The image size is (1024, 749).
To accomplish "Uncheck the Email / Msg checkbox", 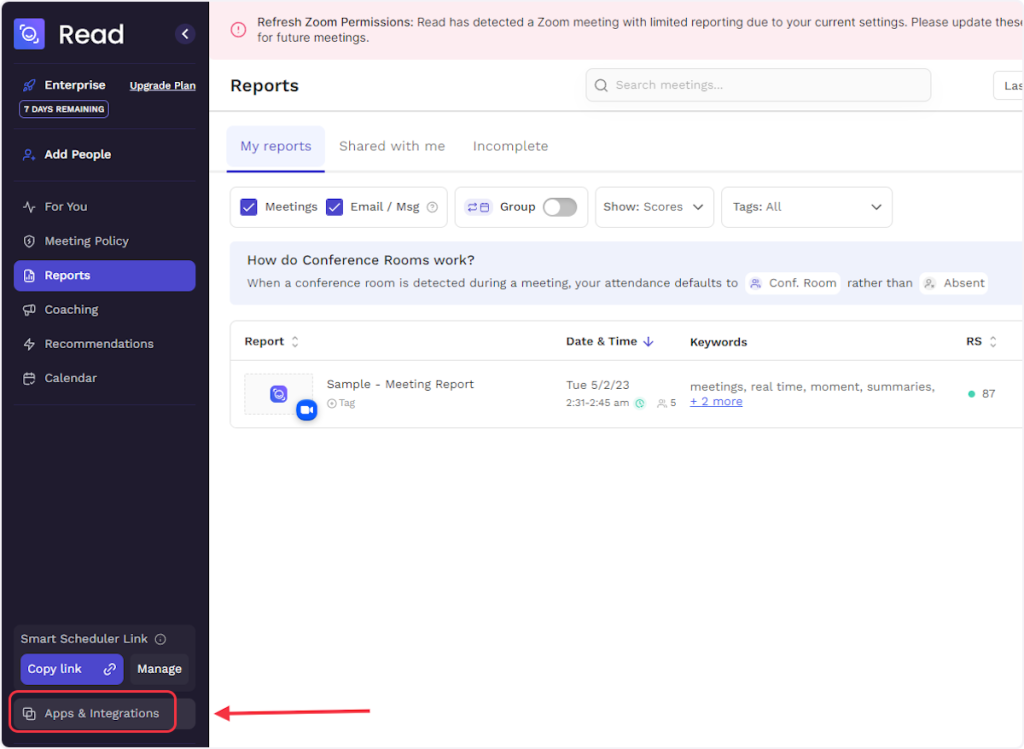I will point(335,207).
